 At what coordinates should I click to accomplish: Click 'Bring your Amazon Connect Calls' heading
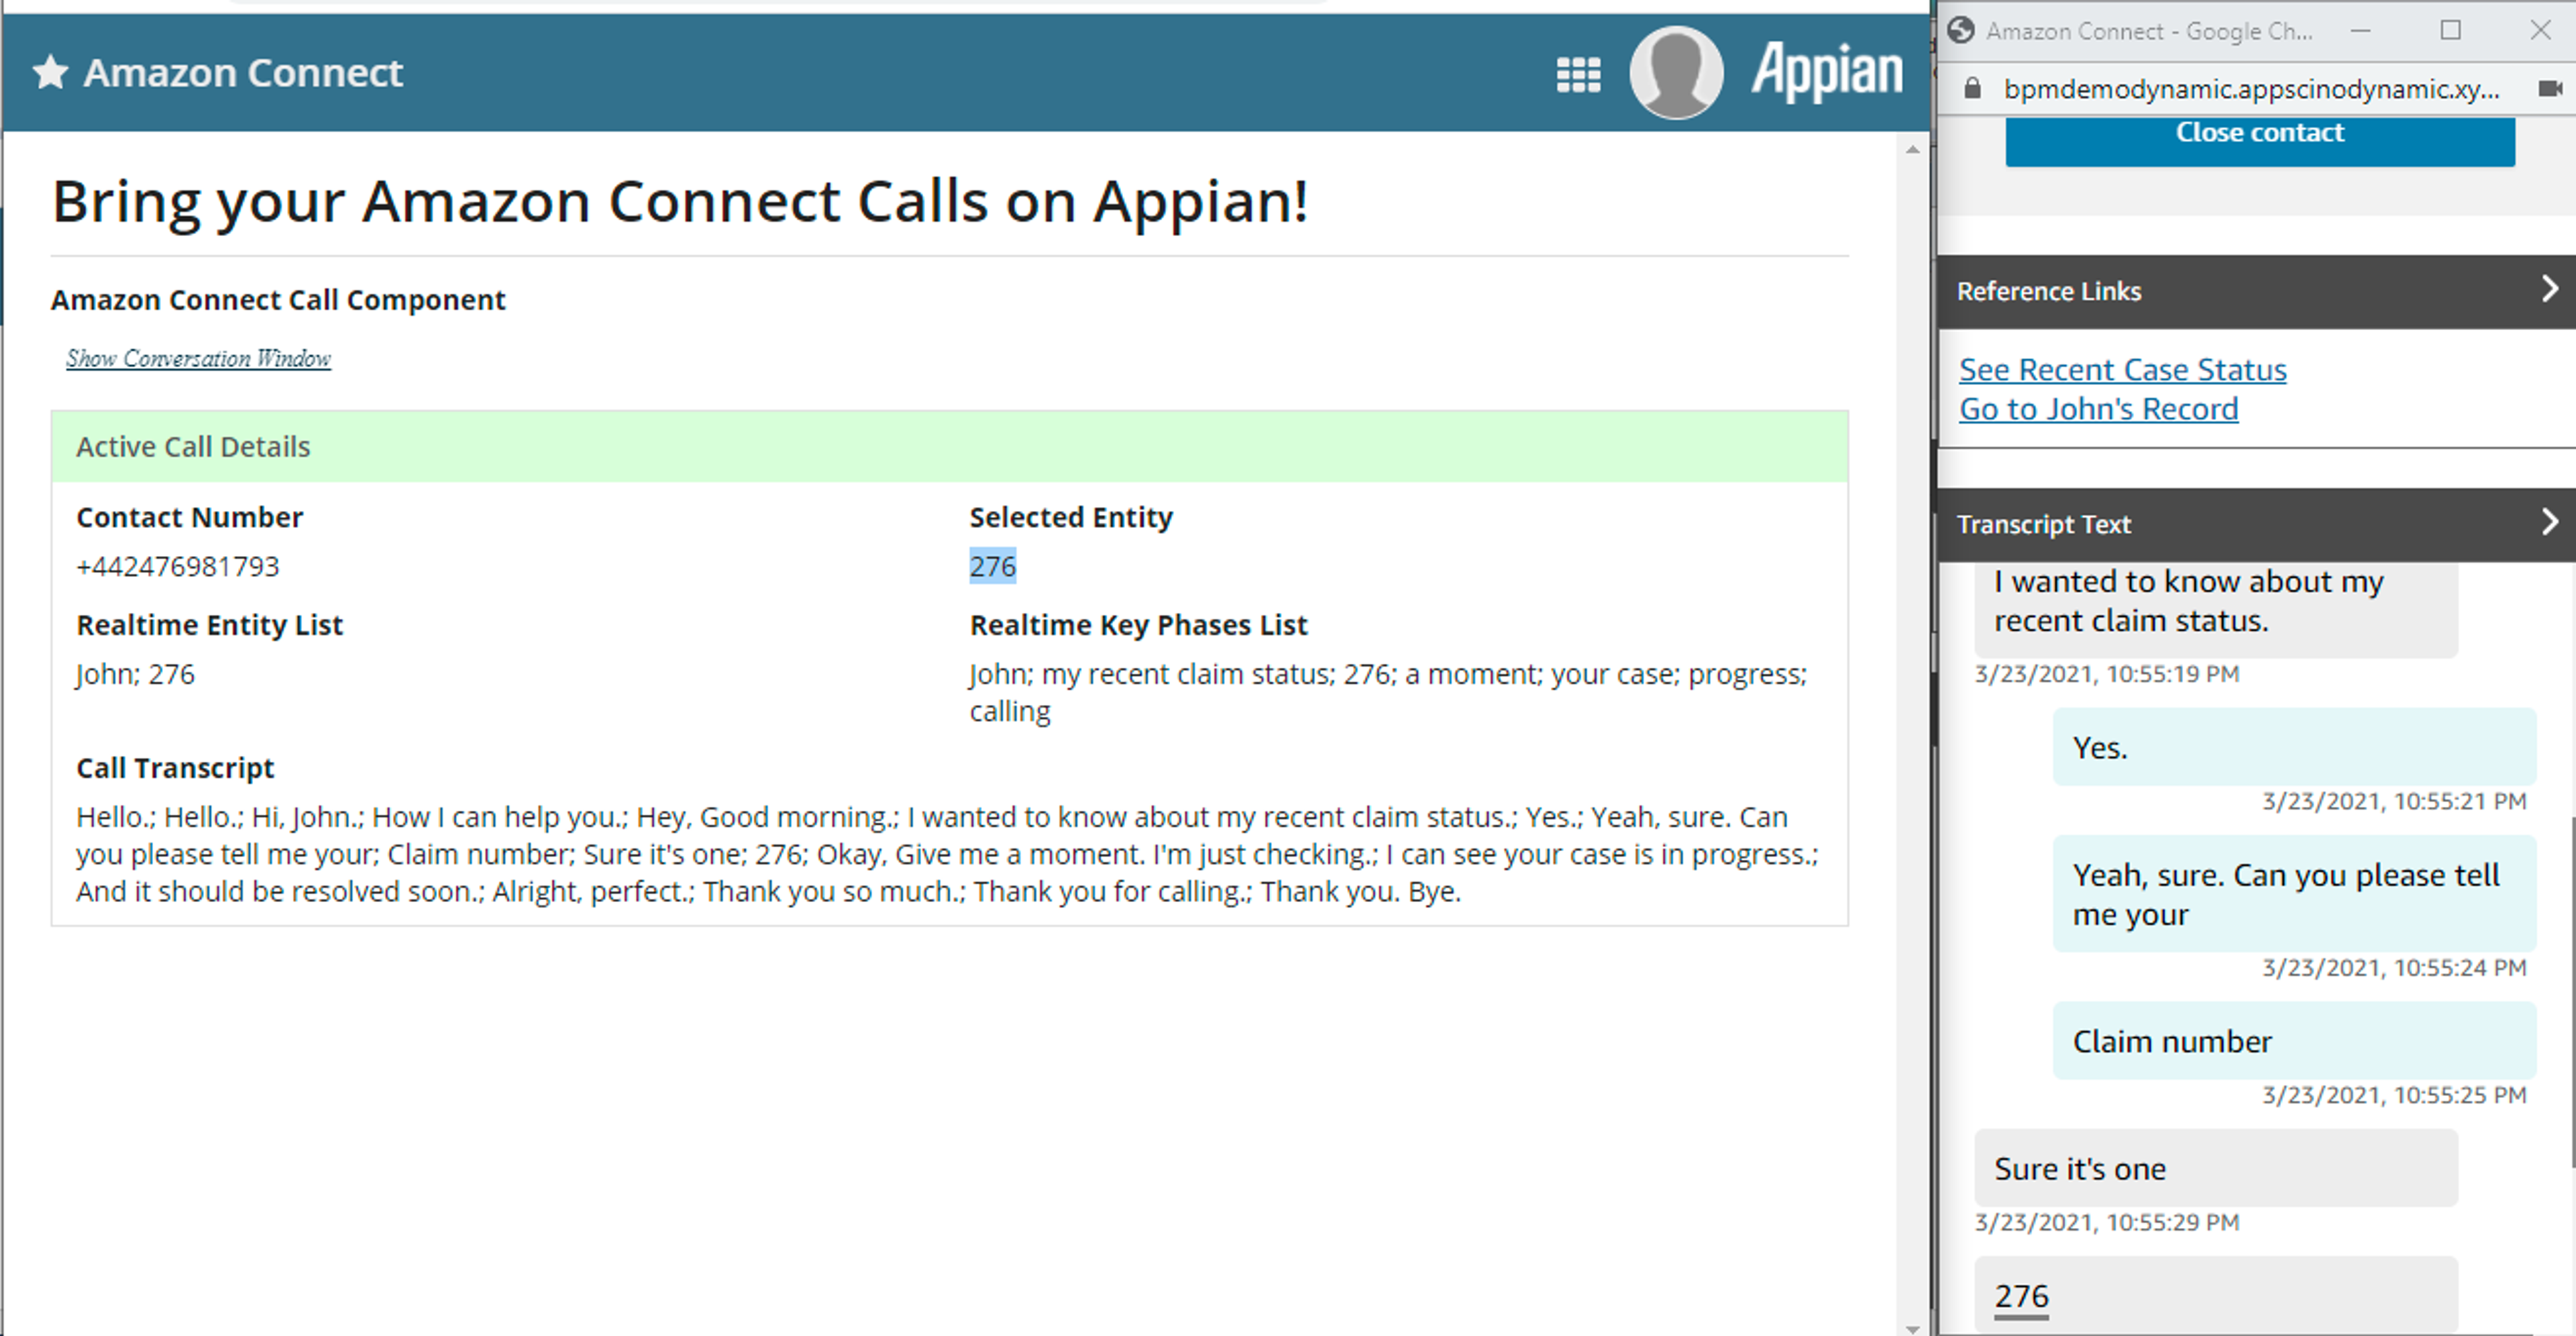[680, 202]
